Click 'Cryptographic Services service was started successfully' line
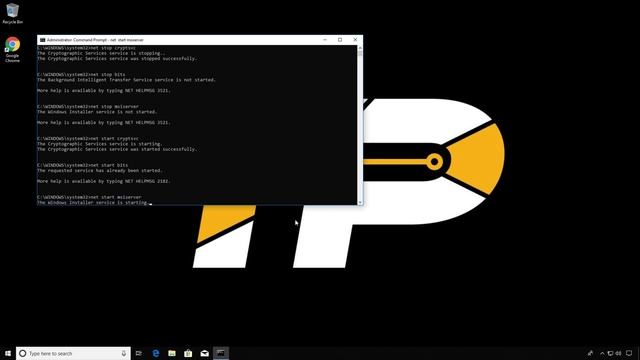This screenshot has width=640, height=360. click(117, 149)
